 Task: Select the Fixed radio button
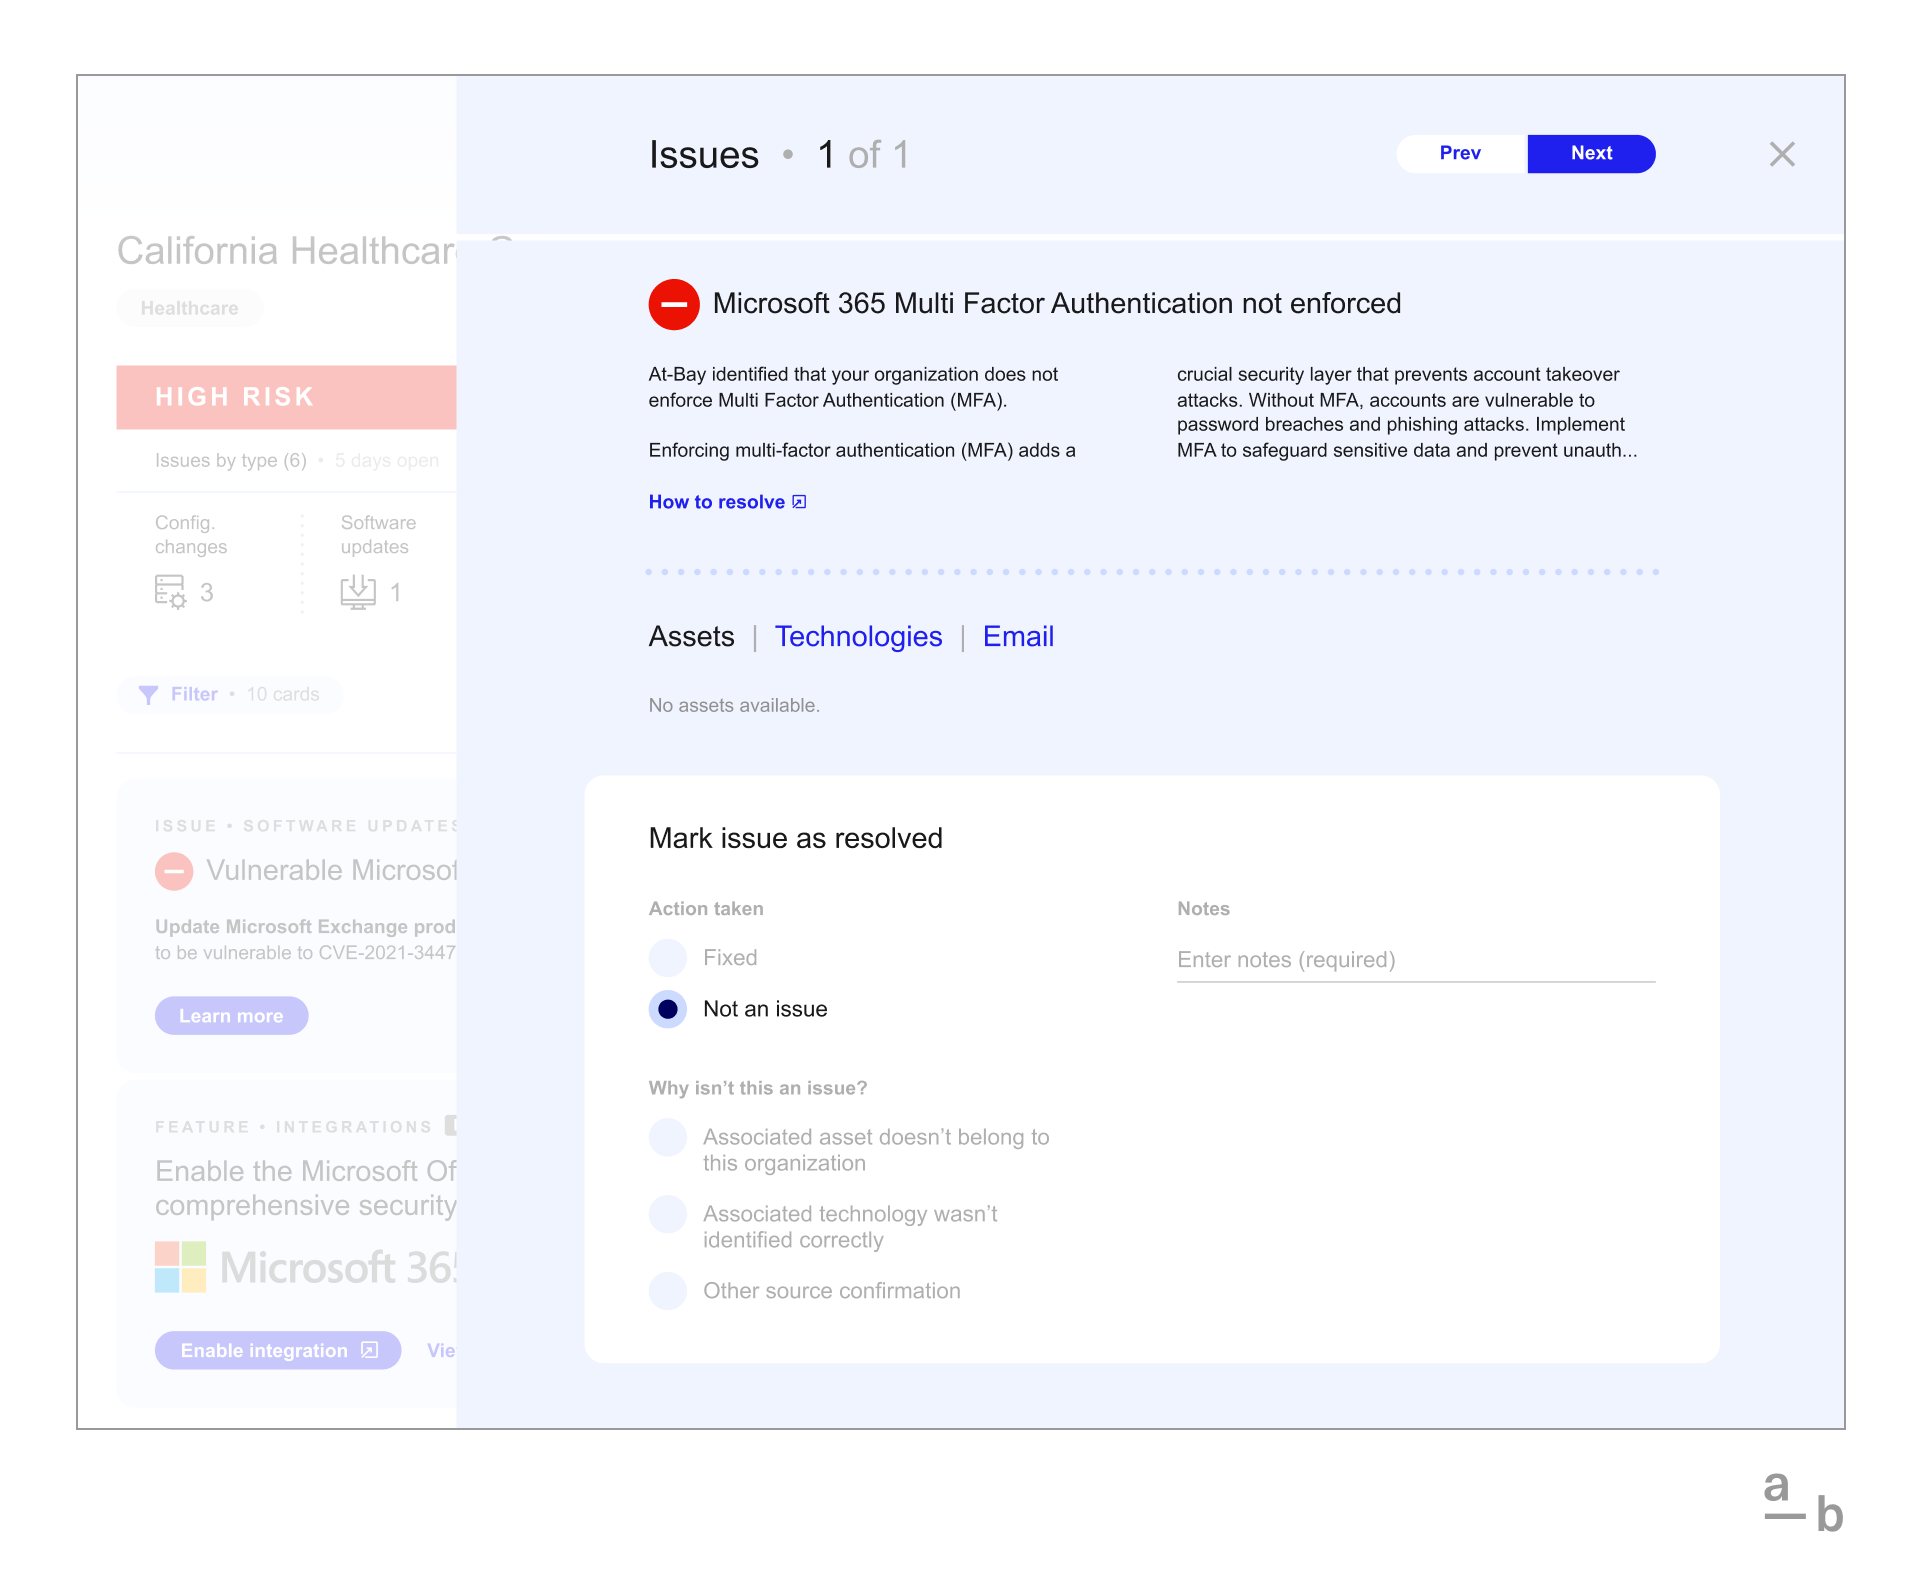[667, 957]
